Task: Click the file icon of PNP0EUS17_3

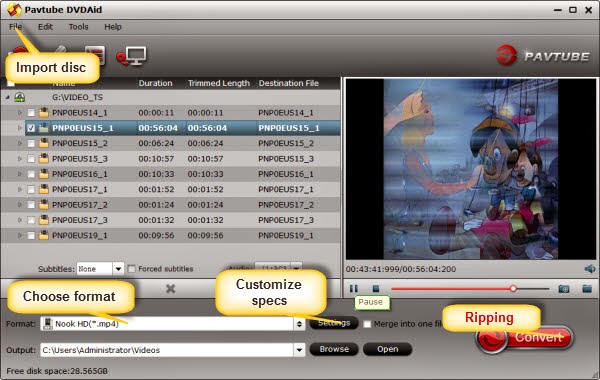Action: point(44,220)
